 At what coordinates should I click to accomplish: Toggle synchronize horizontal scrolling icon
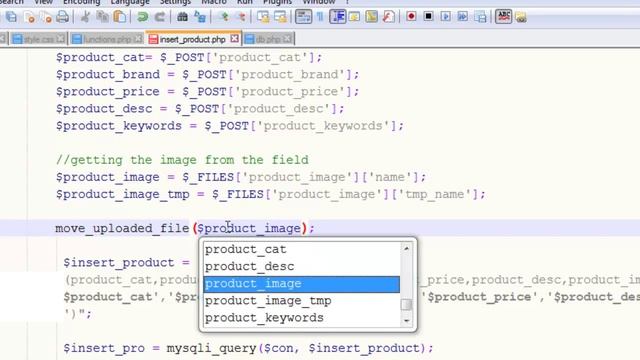click(280, 17)
